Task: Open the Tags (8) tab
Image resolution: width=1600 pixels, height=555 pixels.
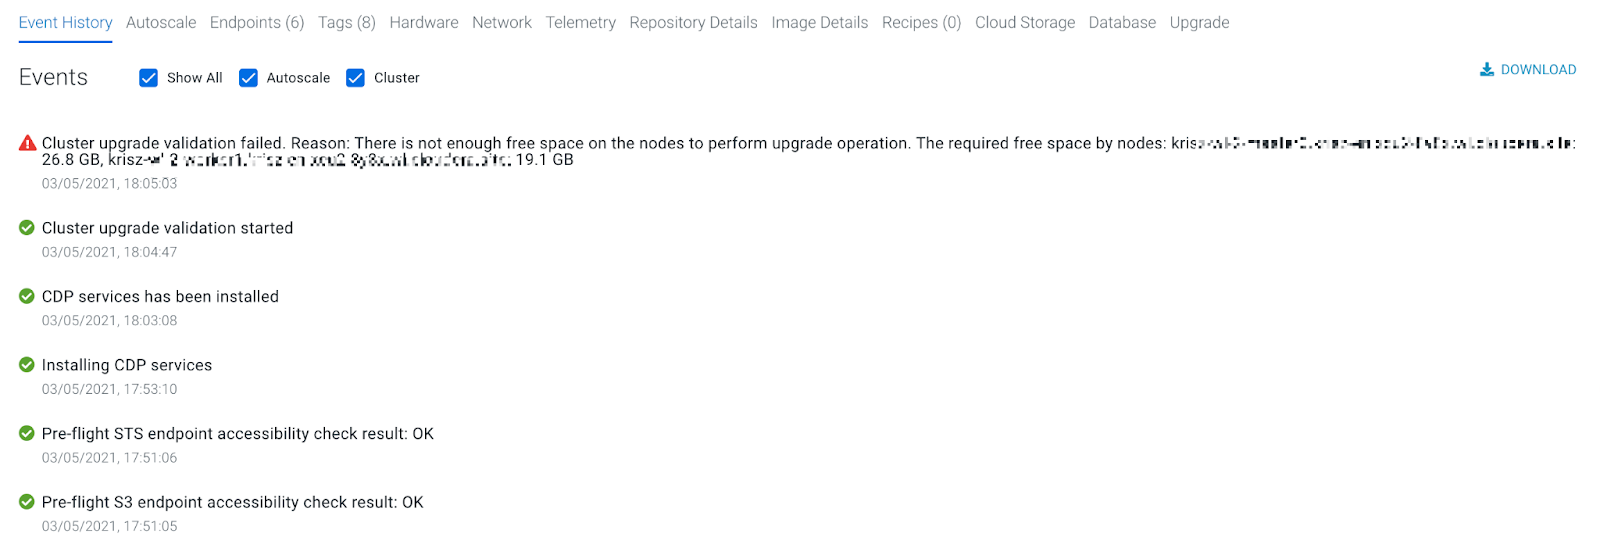Action: (x=347, y=22)
